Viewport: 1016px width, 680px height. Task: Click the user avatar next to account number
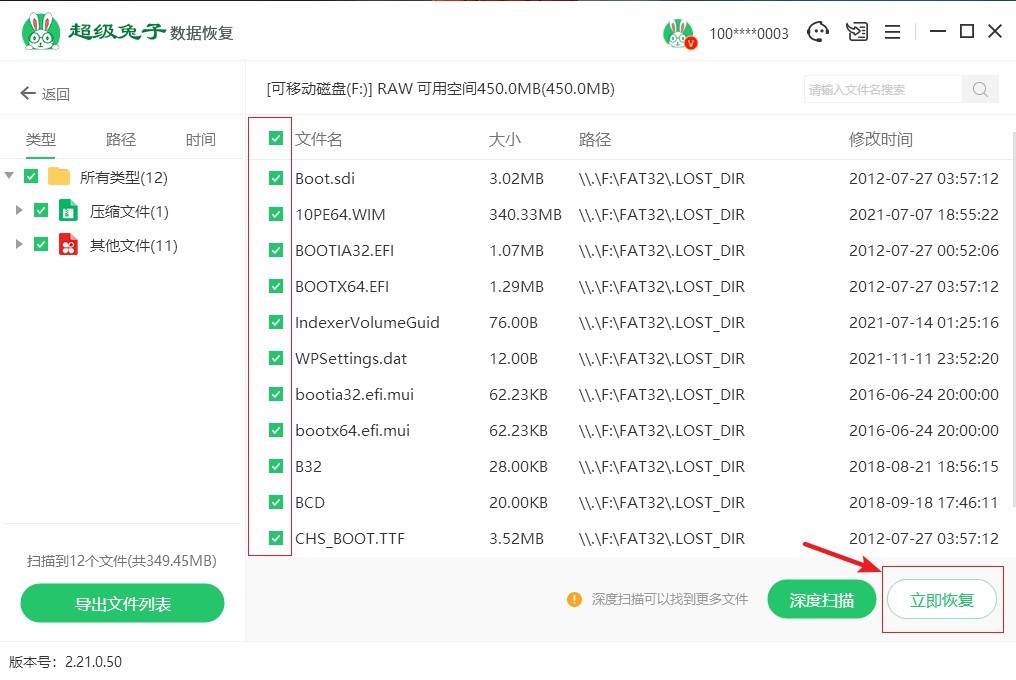pyautogui.click(x=678, y=33)
